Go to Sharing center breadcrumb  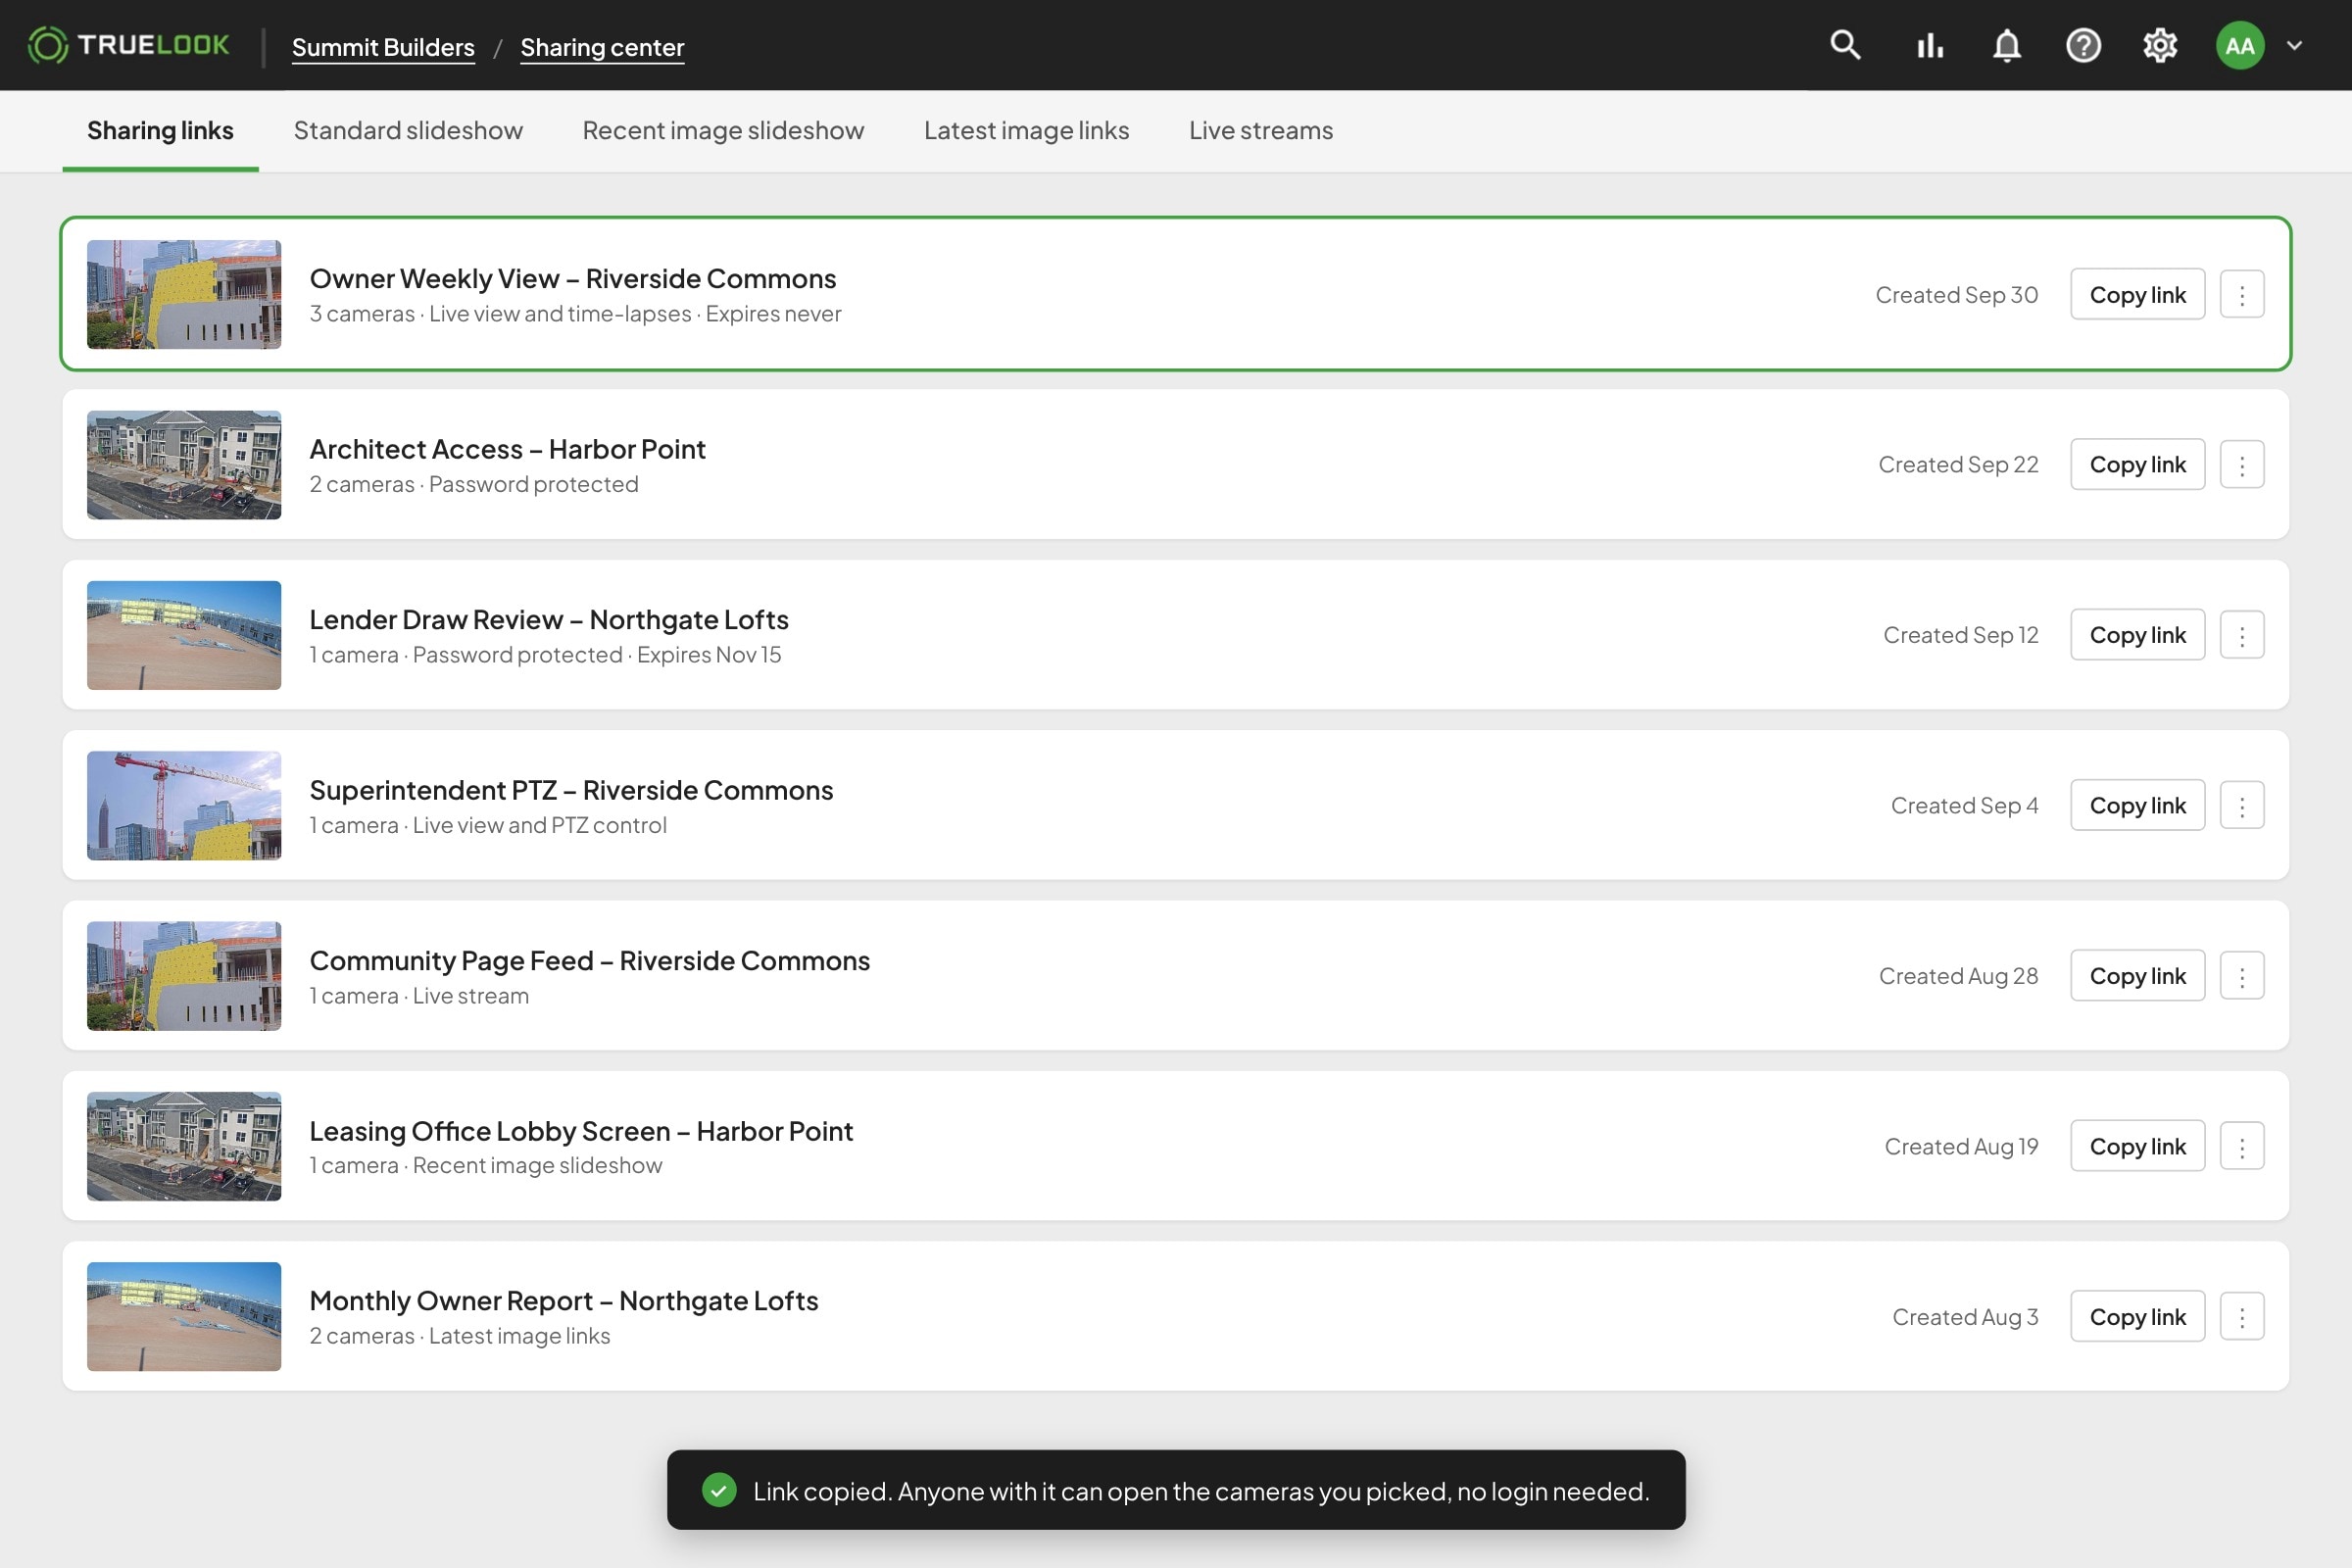(x=602, y=47)
